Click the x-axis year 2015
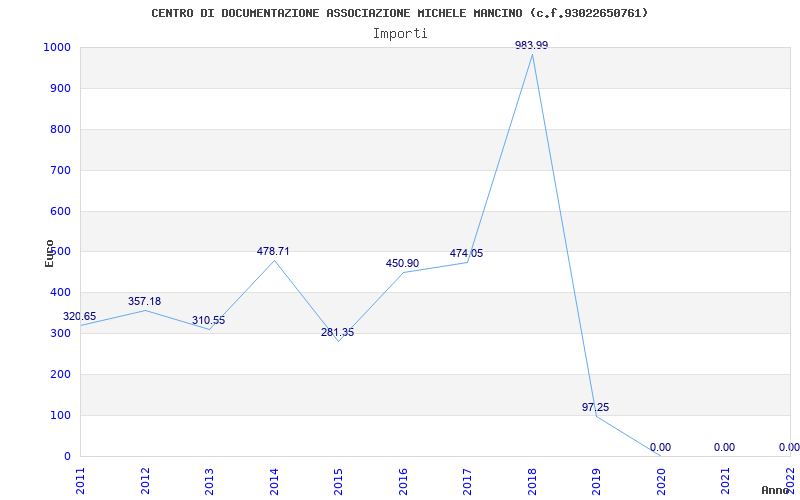The image size is (800, 500). point(338,481)
